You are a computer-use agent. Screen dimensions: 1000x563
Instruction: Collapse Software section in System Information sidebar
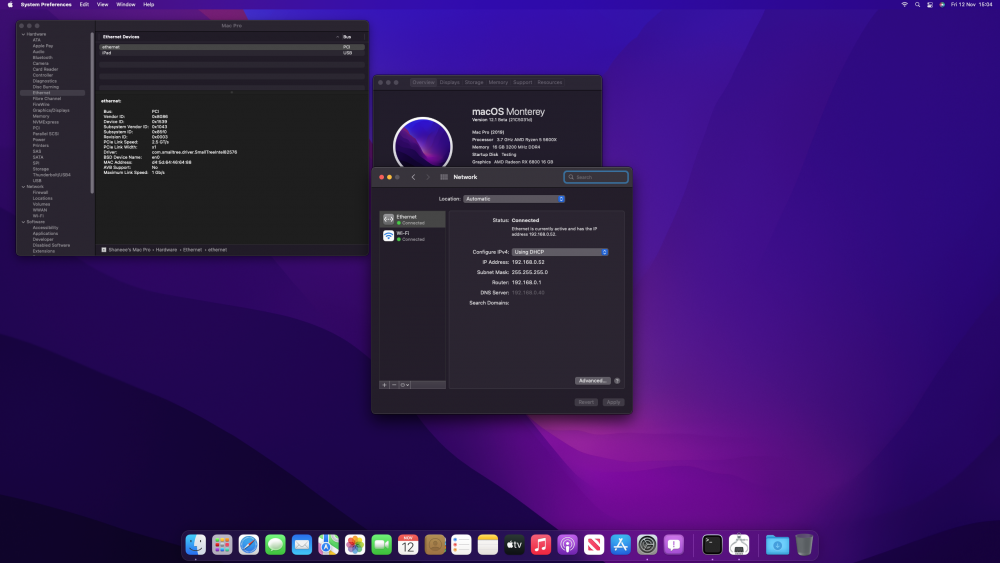tap(24, 222)
